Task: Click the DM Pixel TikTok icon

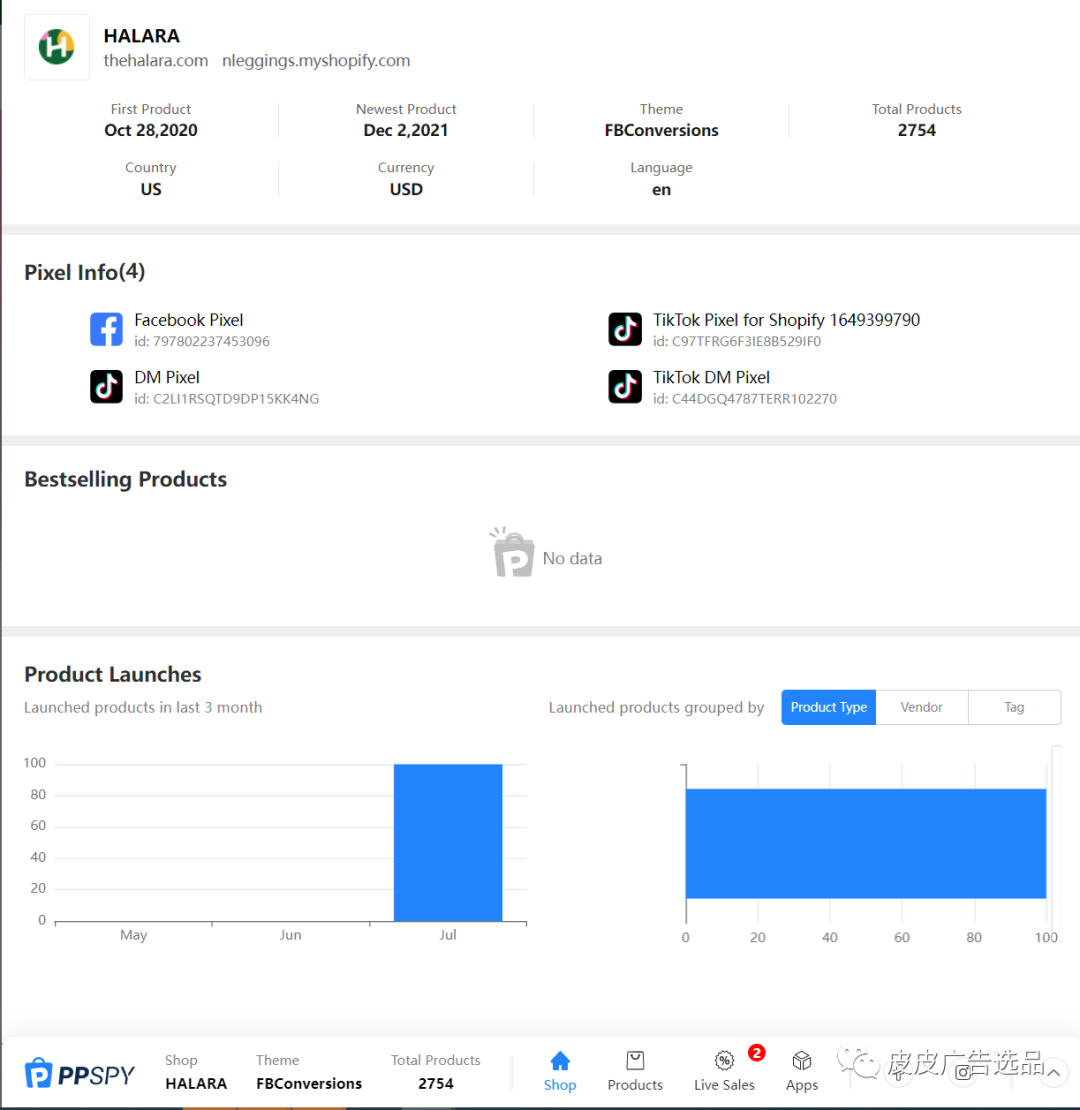Action: [x=106, y=387]
